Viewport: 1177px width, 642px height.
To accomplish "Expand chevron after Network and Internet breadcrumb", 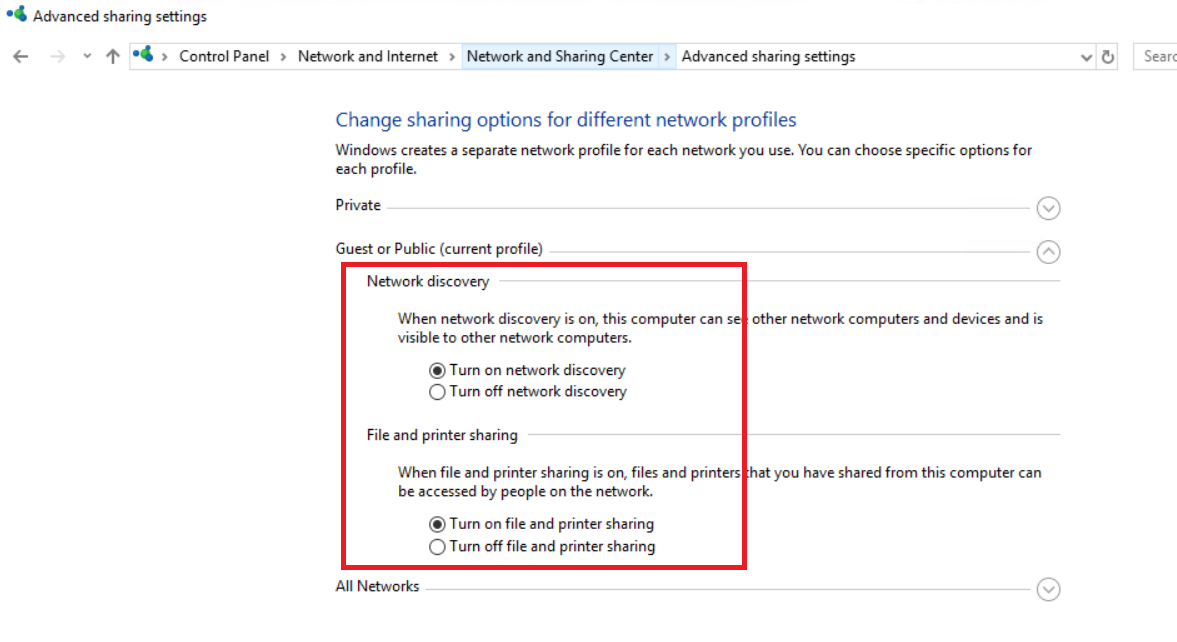I will point(452,57).
